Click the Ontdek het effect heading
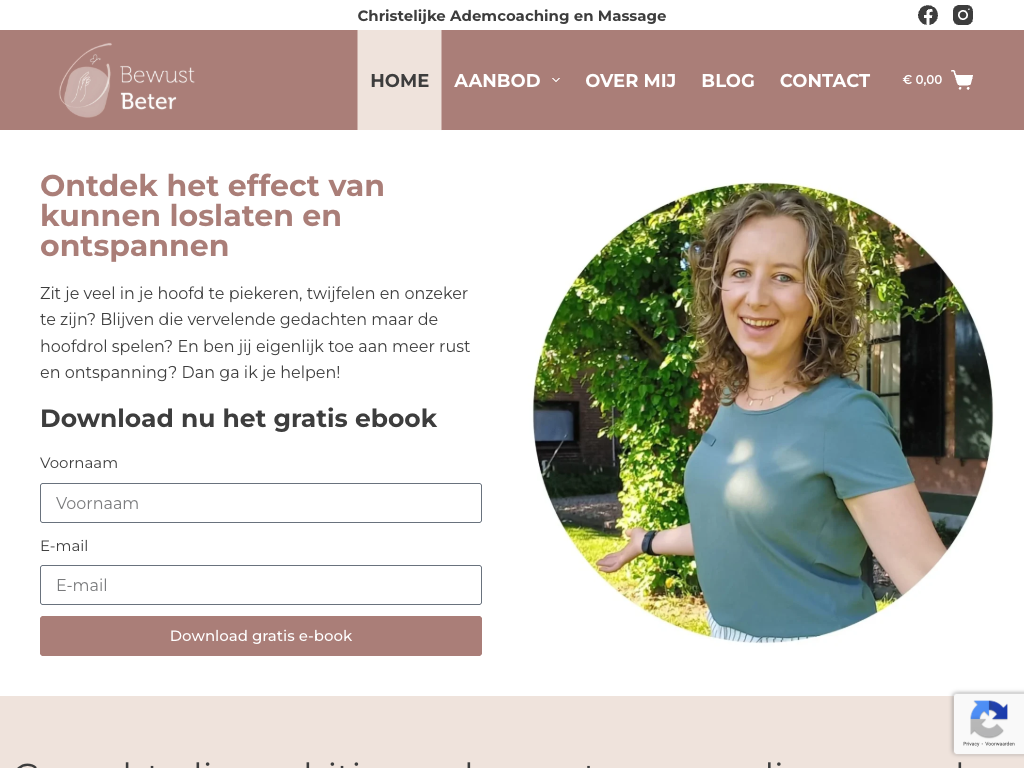1024x768 pixels. [x=212, y=216]
